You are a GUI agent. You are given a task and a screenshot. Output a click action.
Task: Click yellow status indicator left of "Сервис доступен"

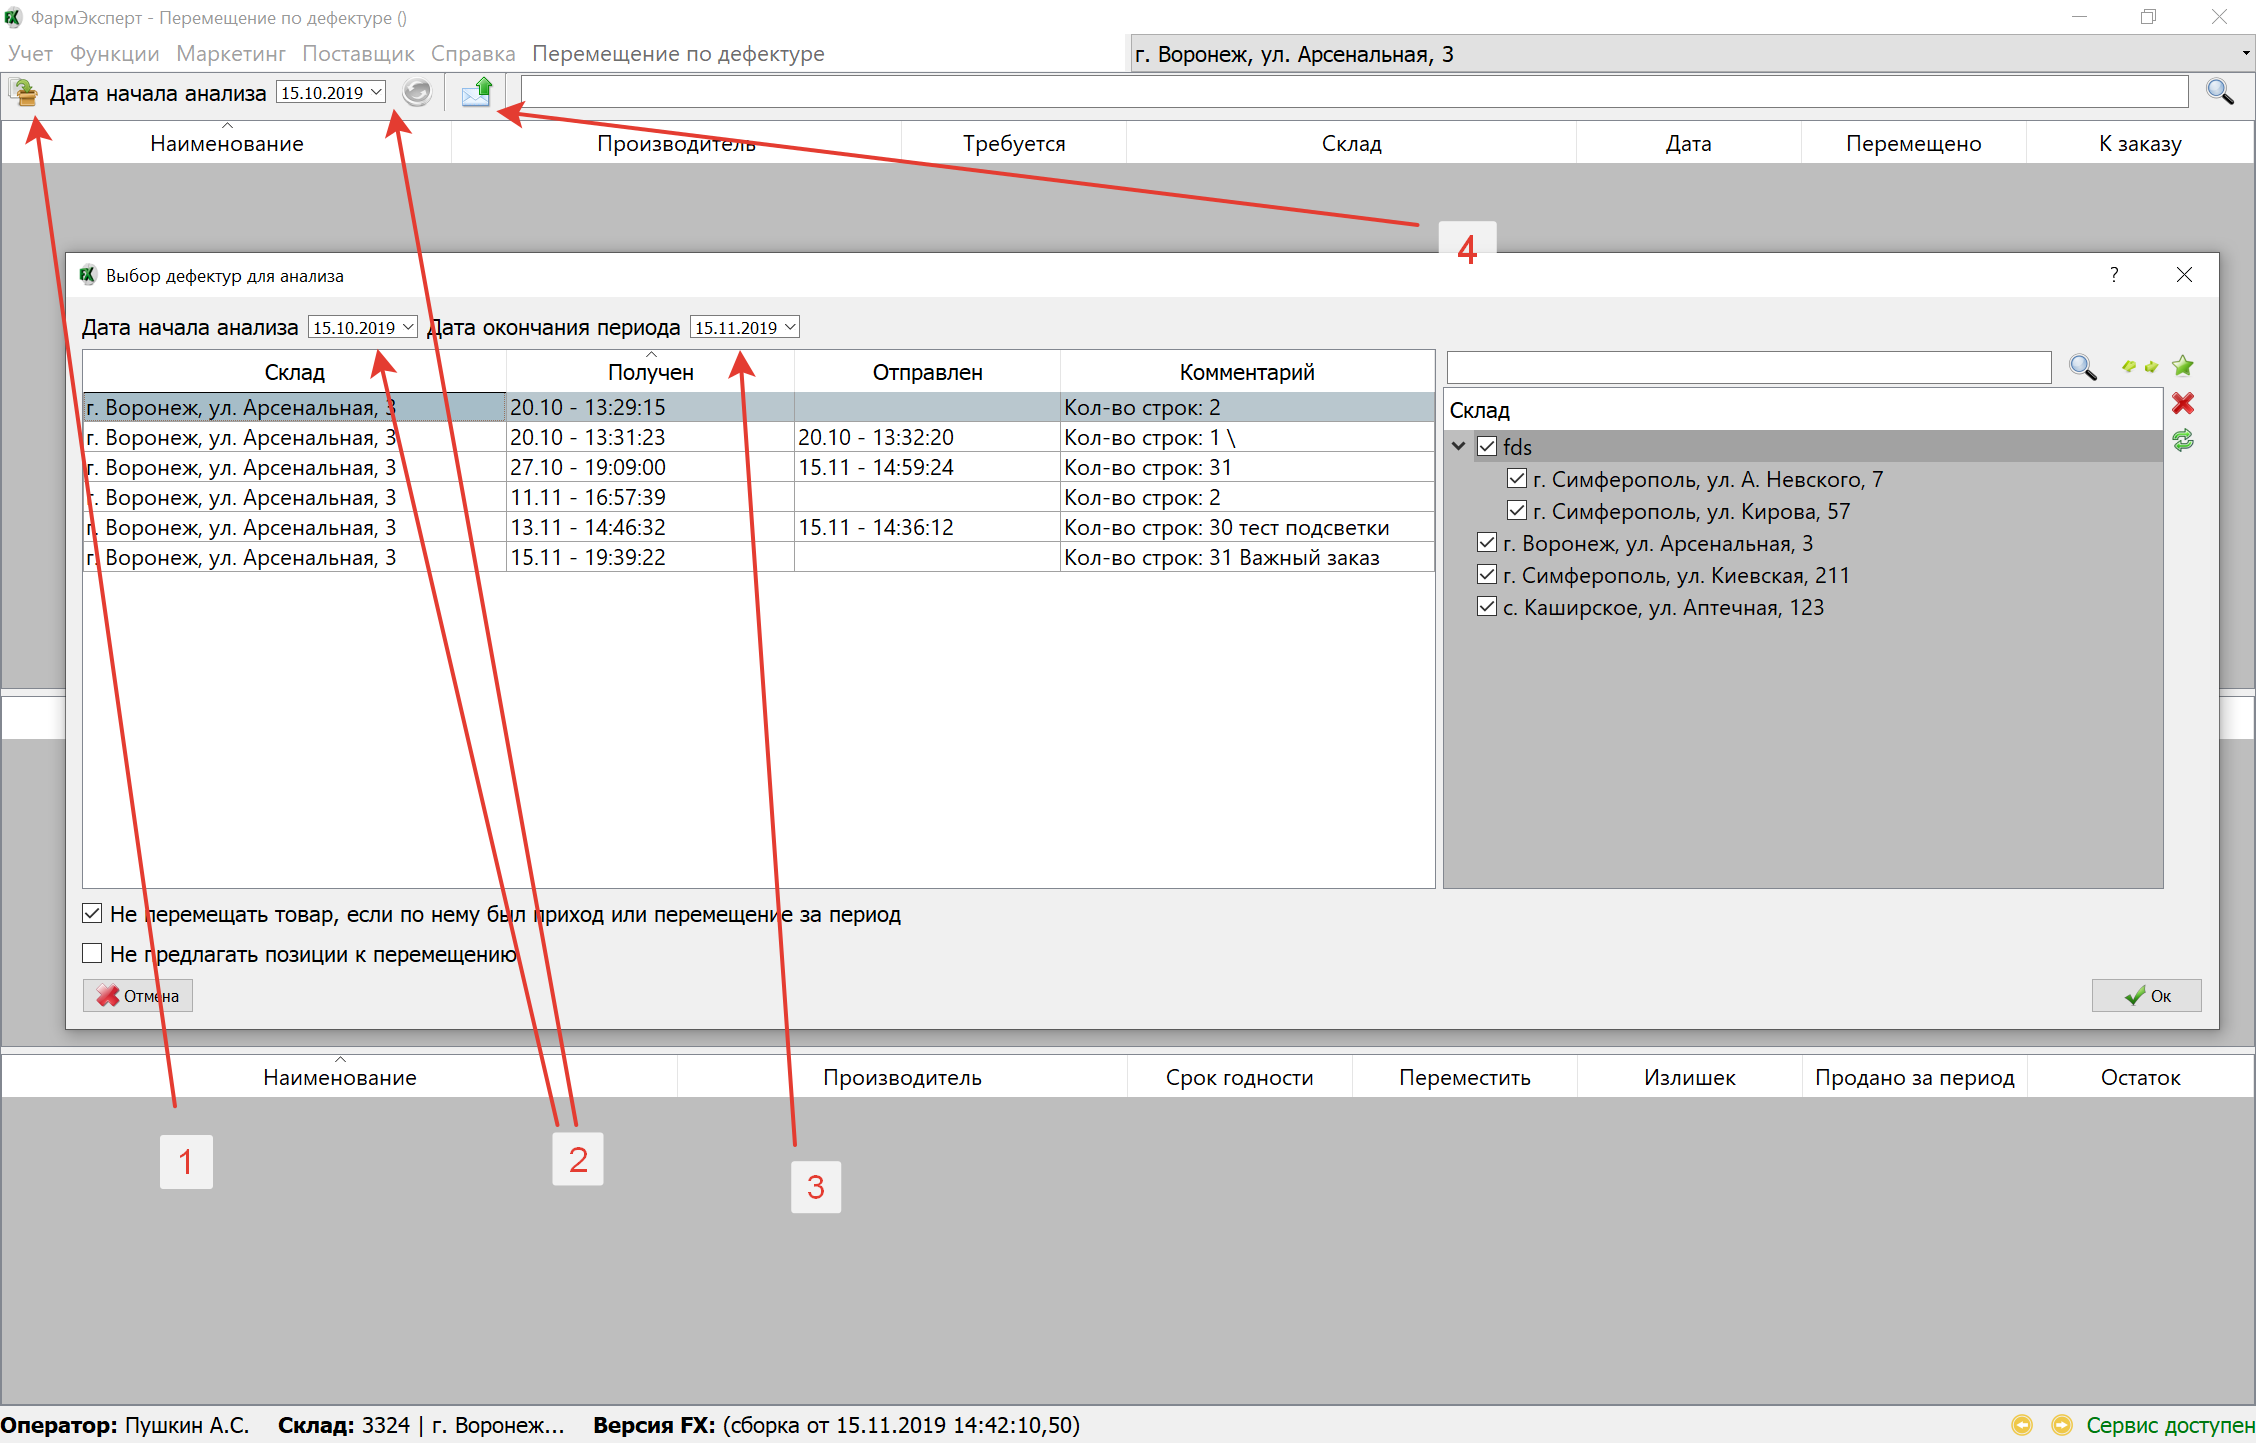pyautogui.click(x=2061, y=1425)
